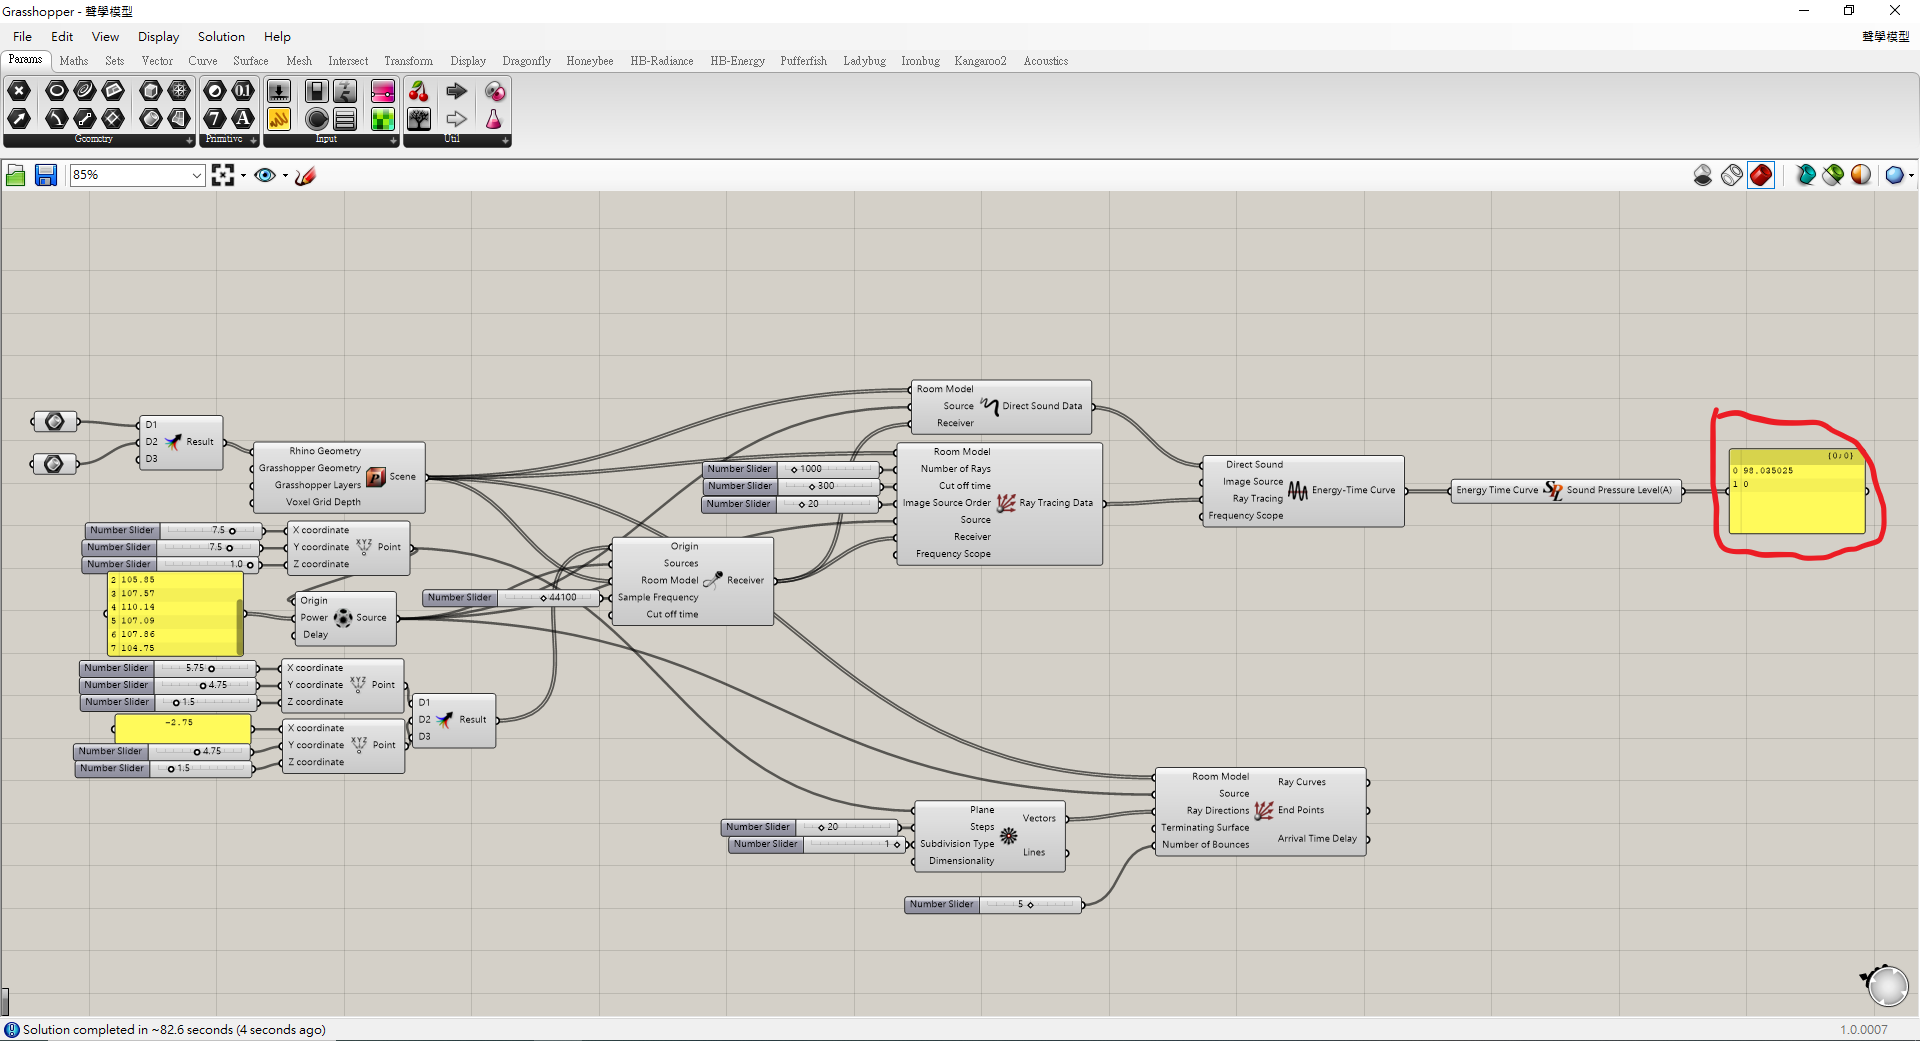The height and width of the screenshot is (1041, 1920).
Task: Add a Boolean Toggle from Input panel
Action: point(316,91)
